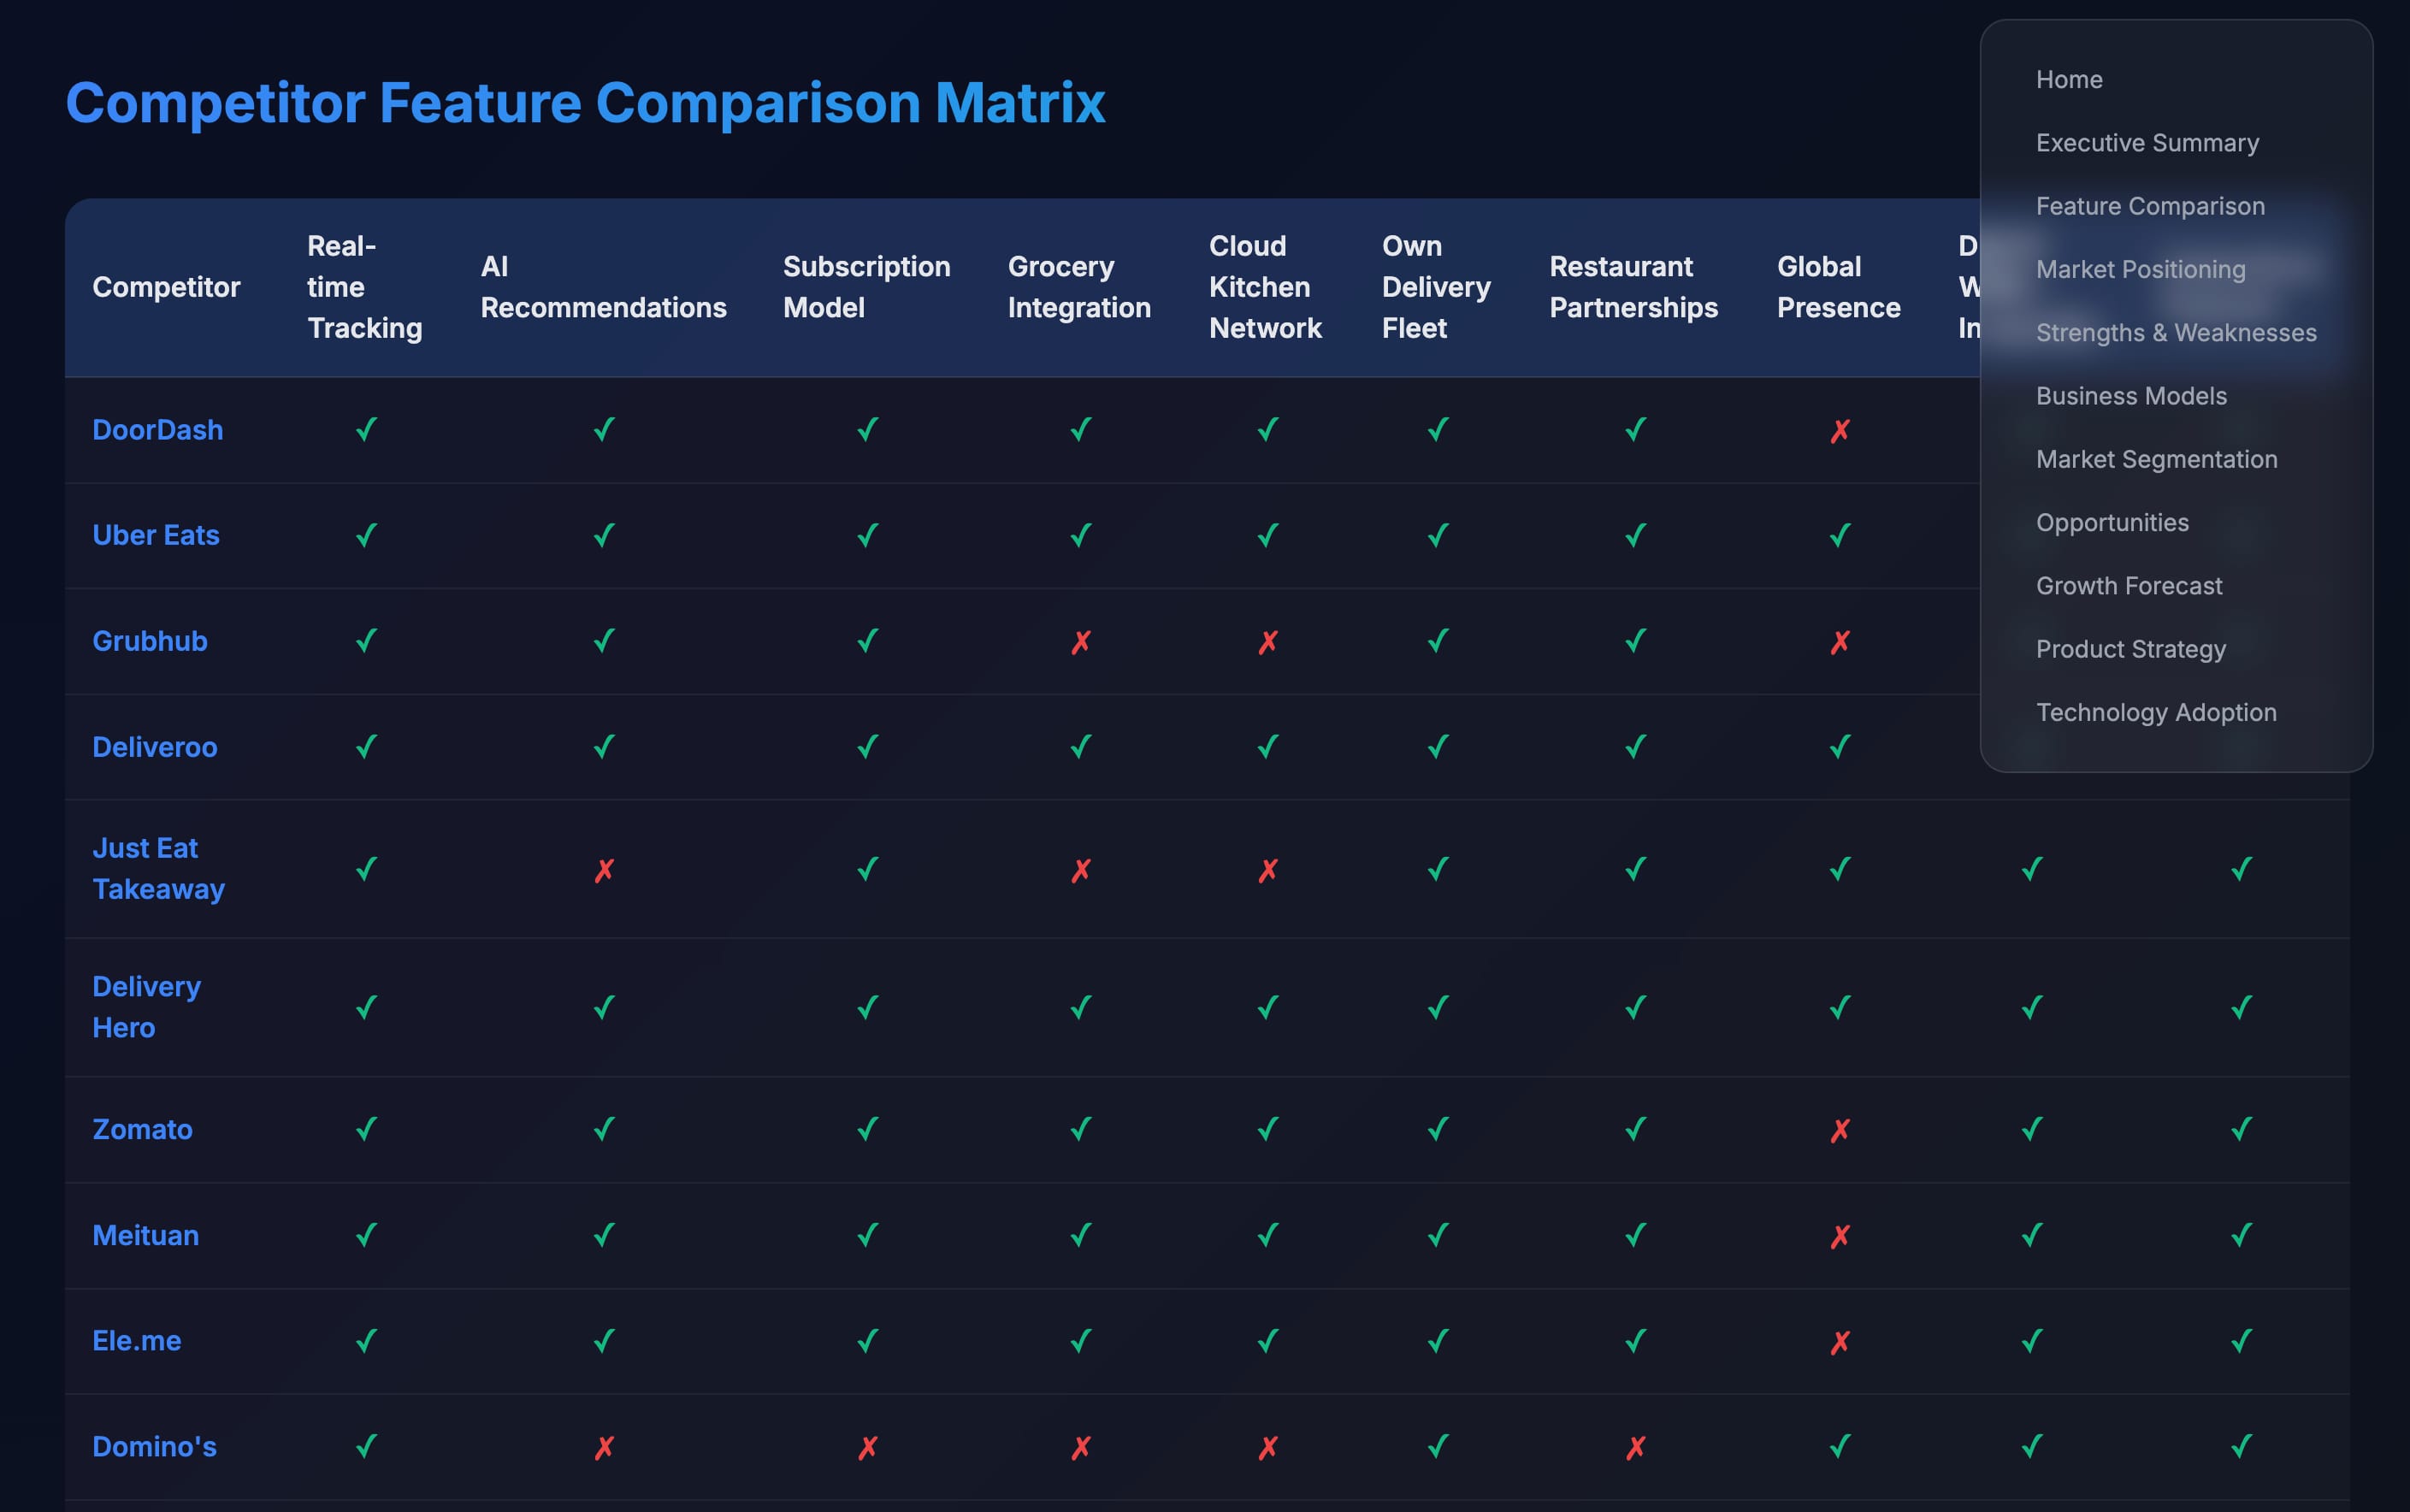The image size is (2410, 1512).
Task: Click the page title Competitor Feature Comparison Matrix
Action: pos(585,103)
